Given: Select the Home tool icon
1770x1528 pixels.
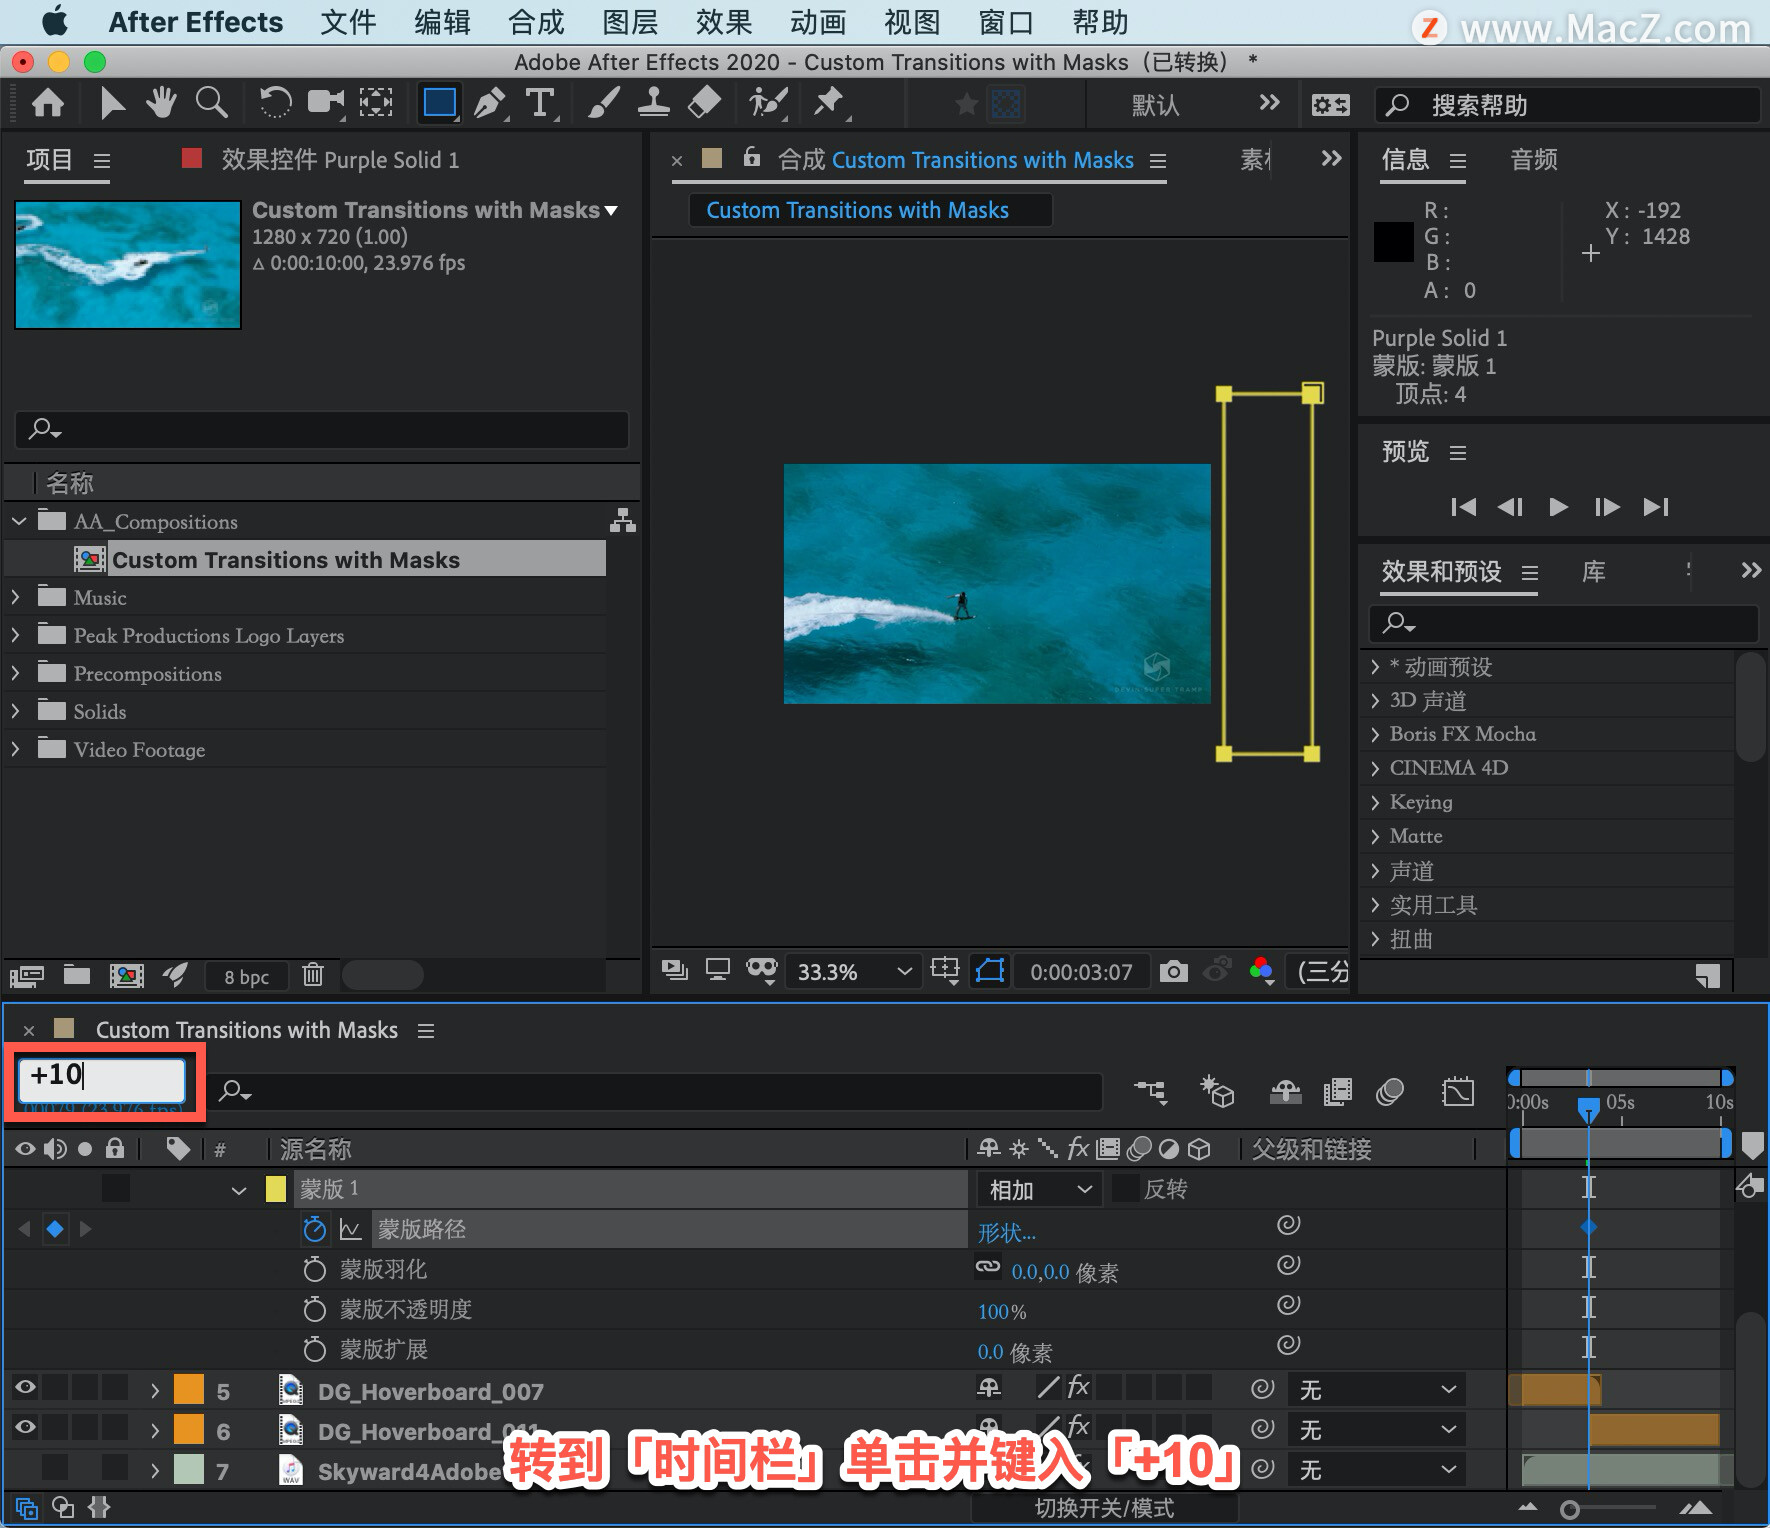Looking at the screenshot, I should [48, 103].
